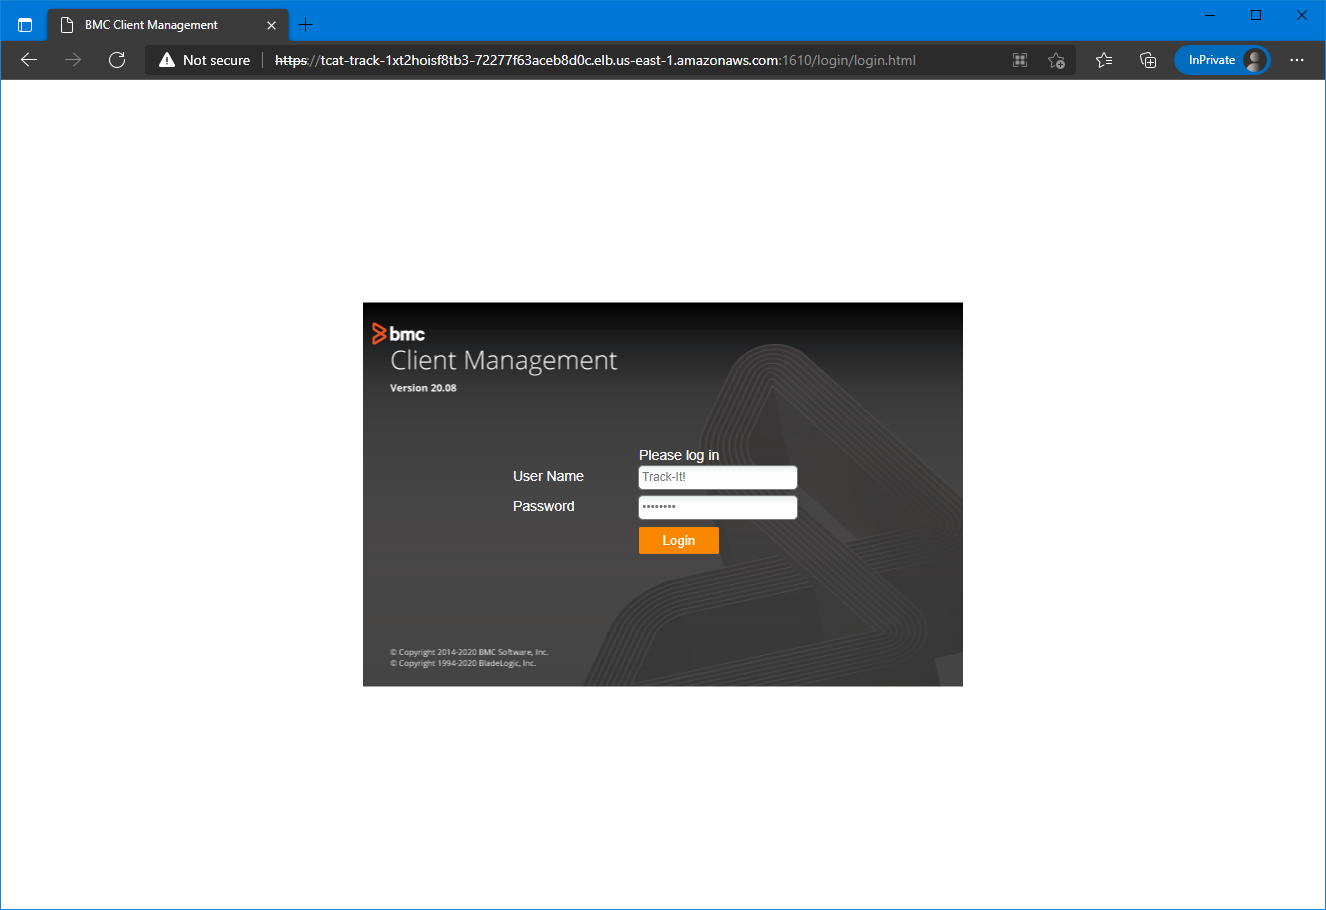The height and width of the screenshot is (910, 1326).
Task: Focus the Password input field
Action: [x=718, y=507]
